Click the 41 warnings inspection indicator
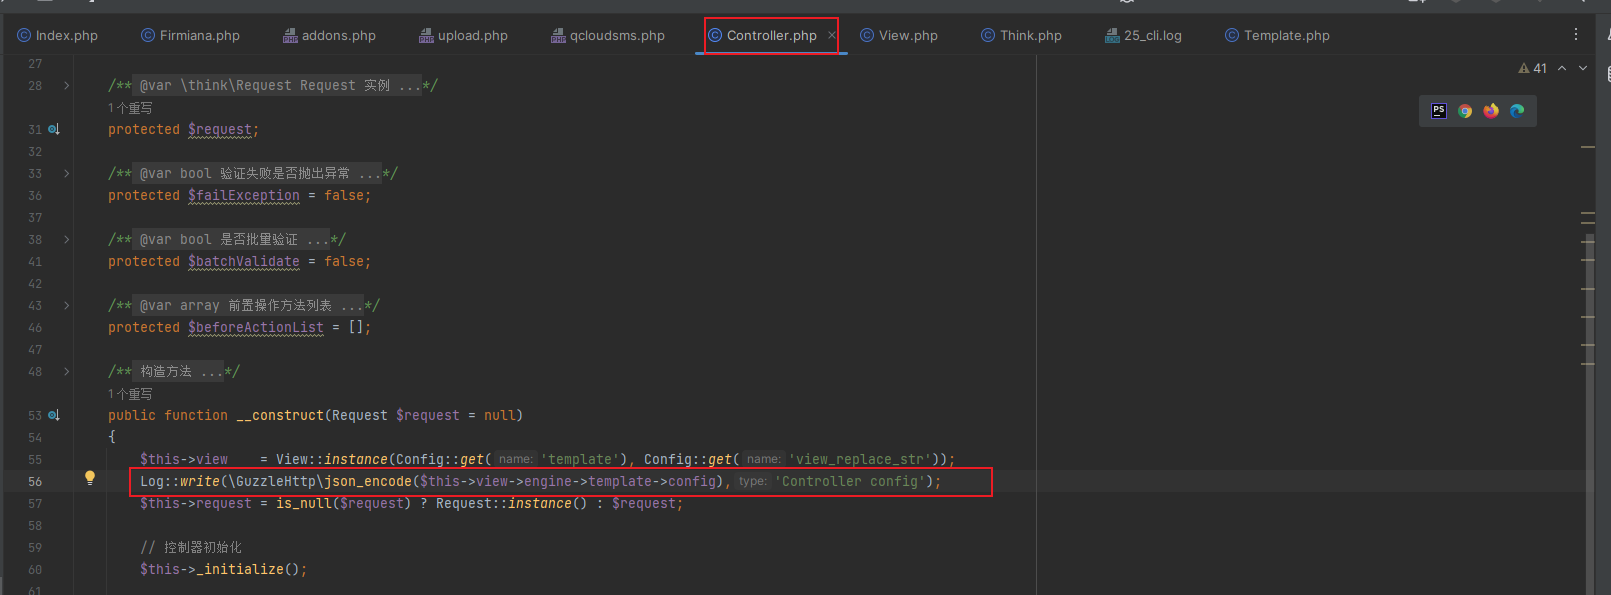The width and height of the screenshot is (1611, 595). 1533,68
